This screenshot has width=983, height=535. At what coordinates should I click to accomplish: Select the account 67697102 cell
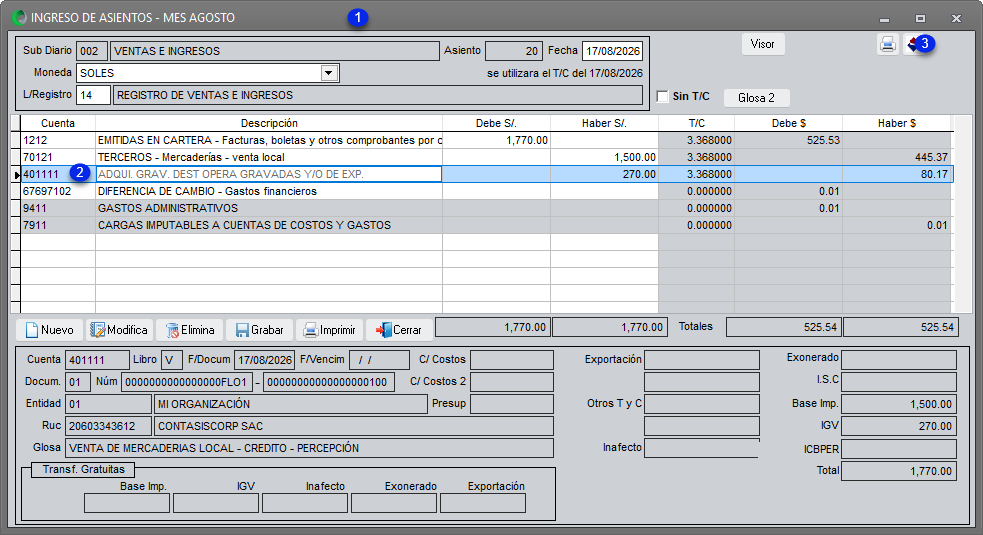click(x=58, y=191)
